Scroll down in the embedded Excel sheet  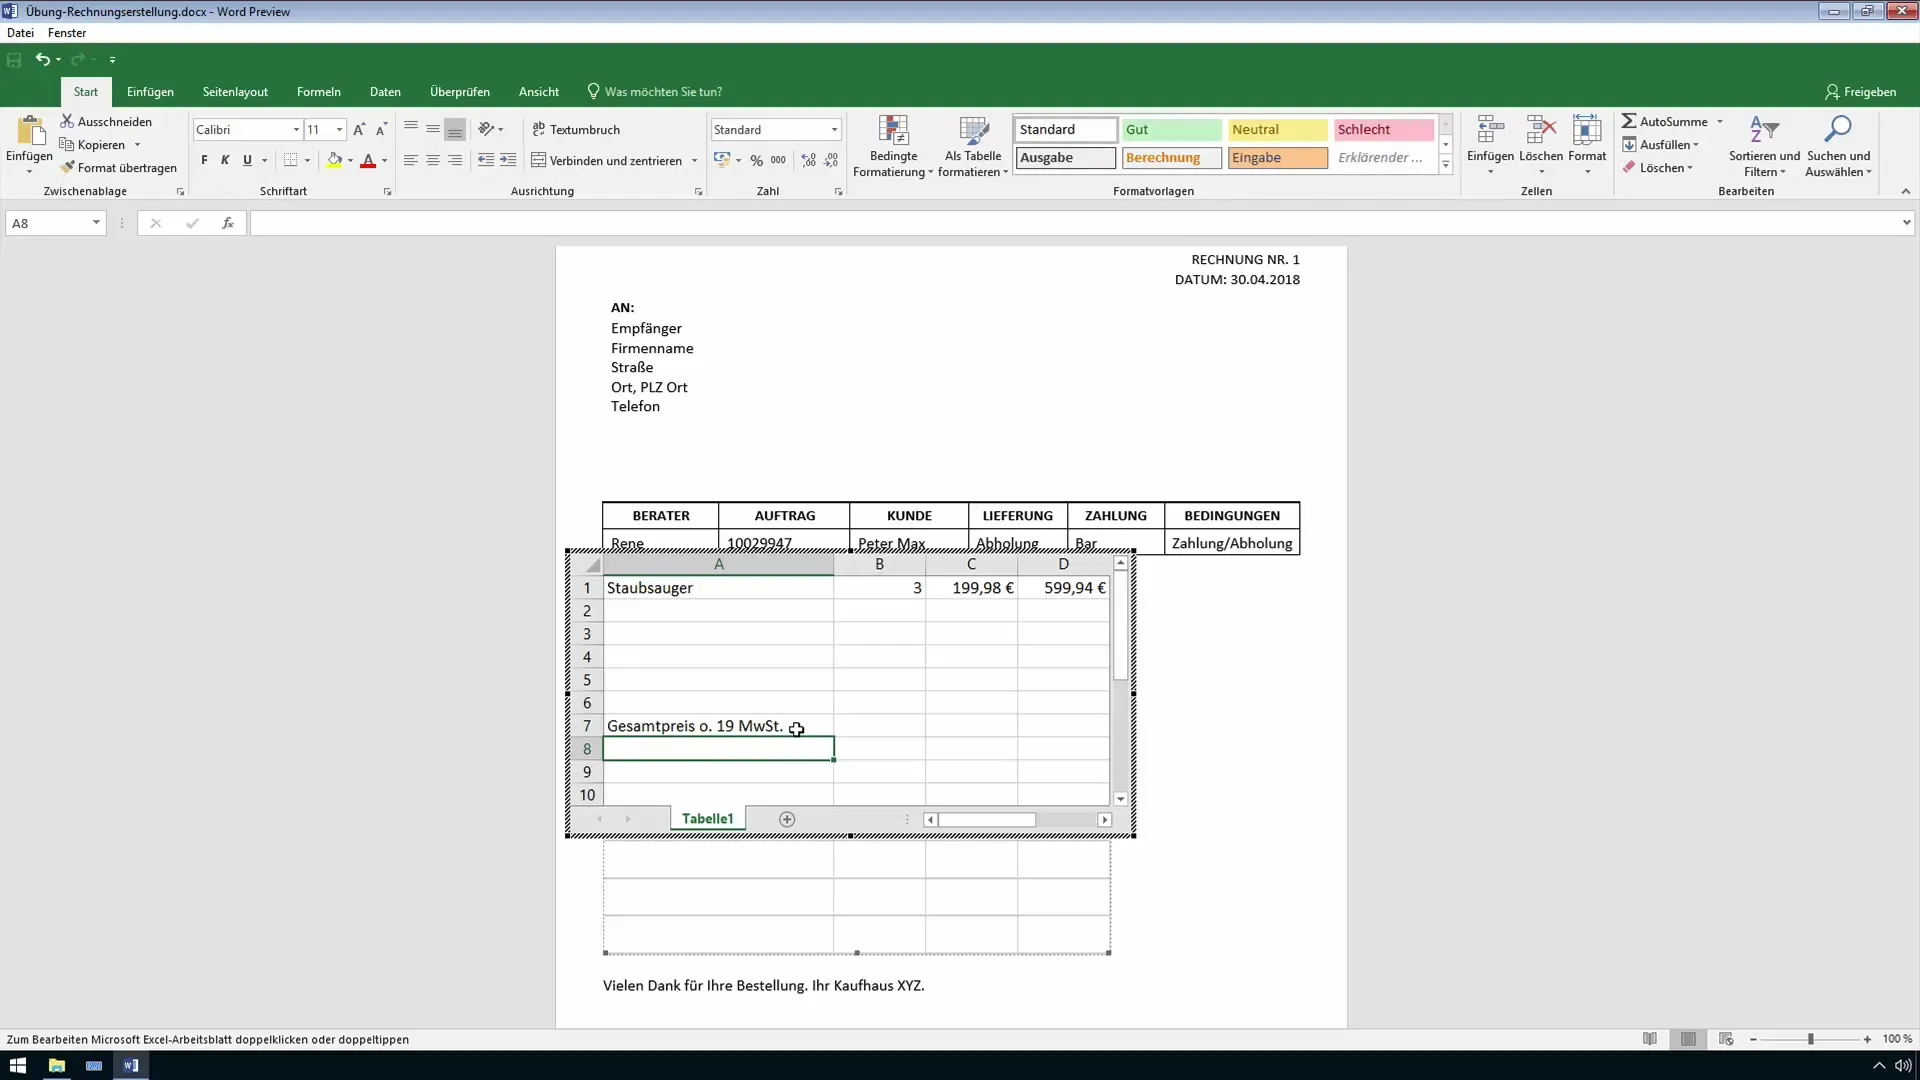pos(1124,800)
